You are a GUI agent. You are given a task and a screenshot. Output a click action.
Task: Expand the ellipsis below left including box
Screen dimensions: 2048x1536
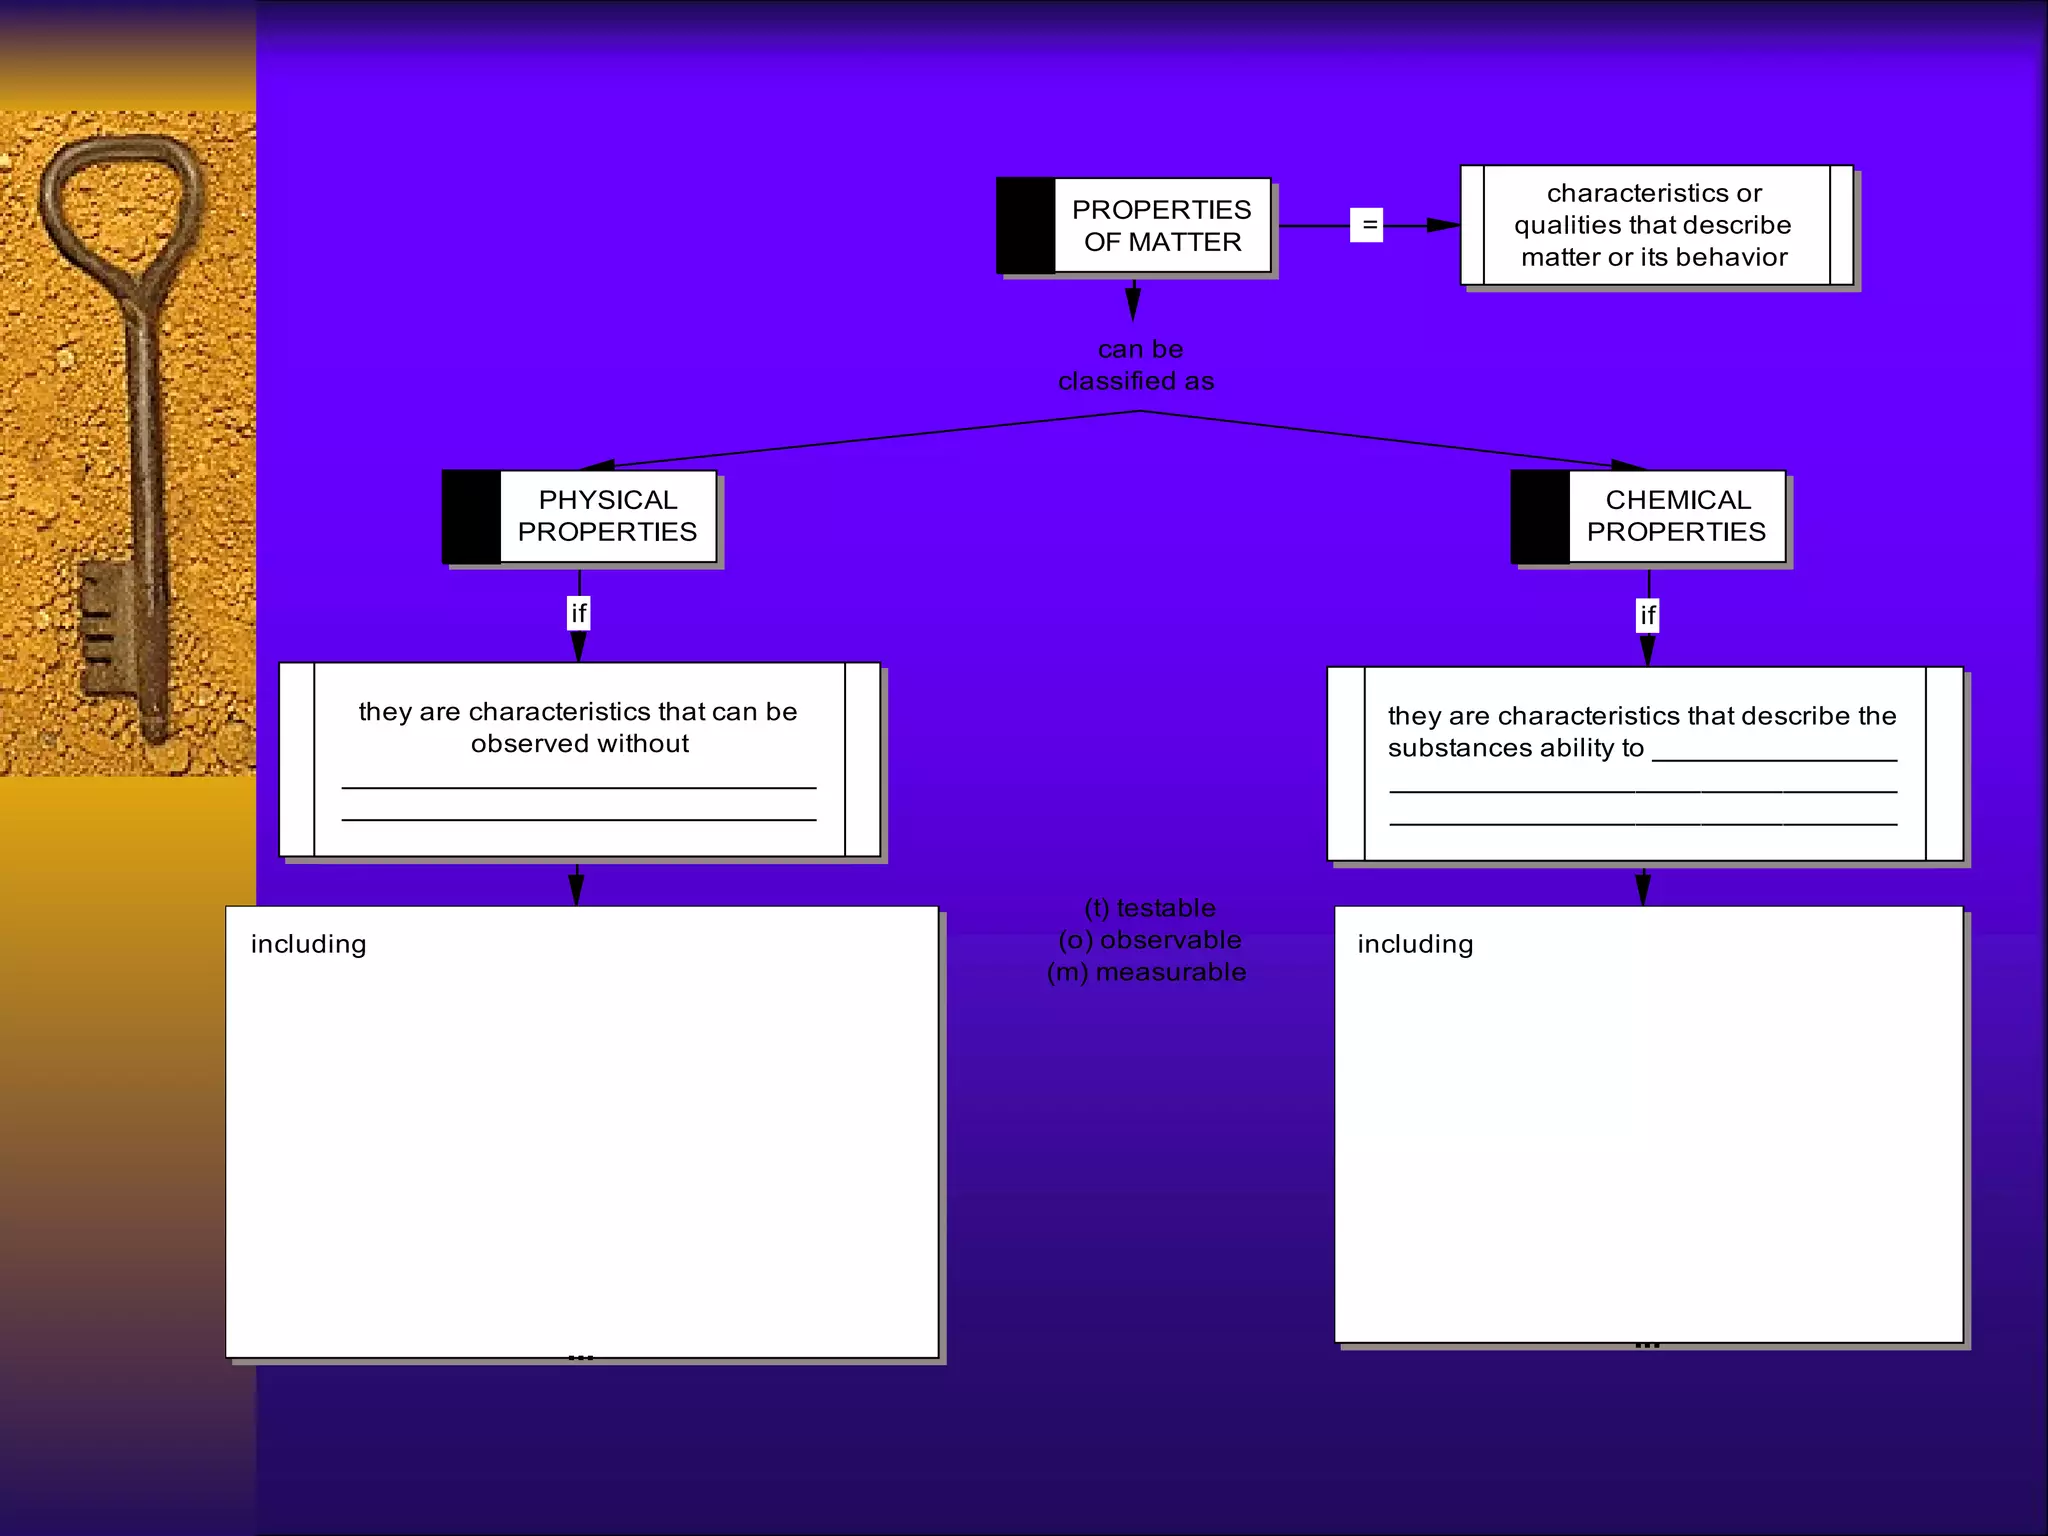[x=580, y=1357]
